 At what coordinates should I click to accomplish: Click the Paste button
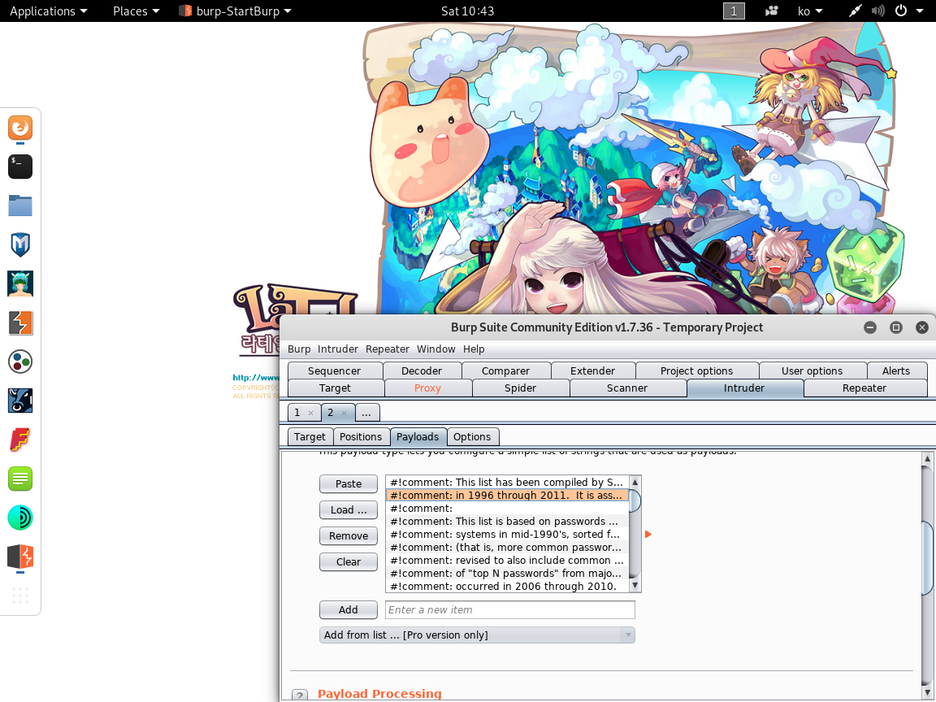pyautogui.click(x=348, y=484)
